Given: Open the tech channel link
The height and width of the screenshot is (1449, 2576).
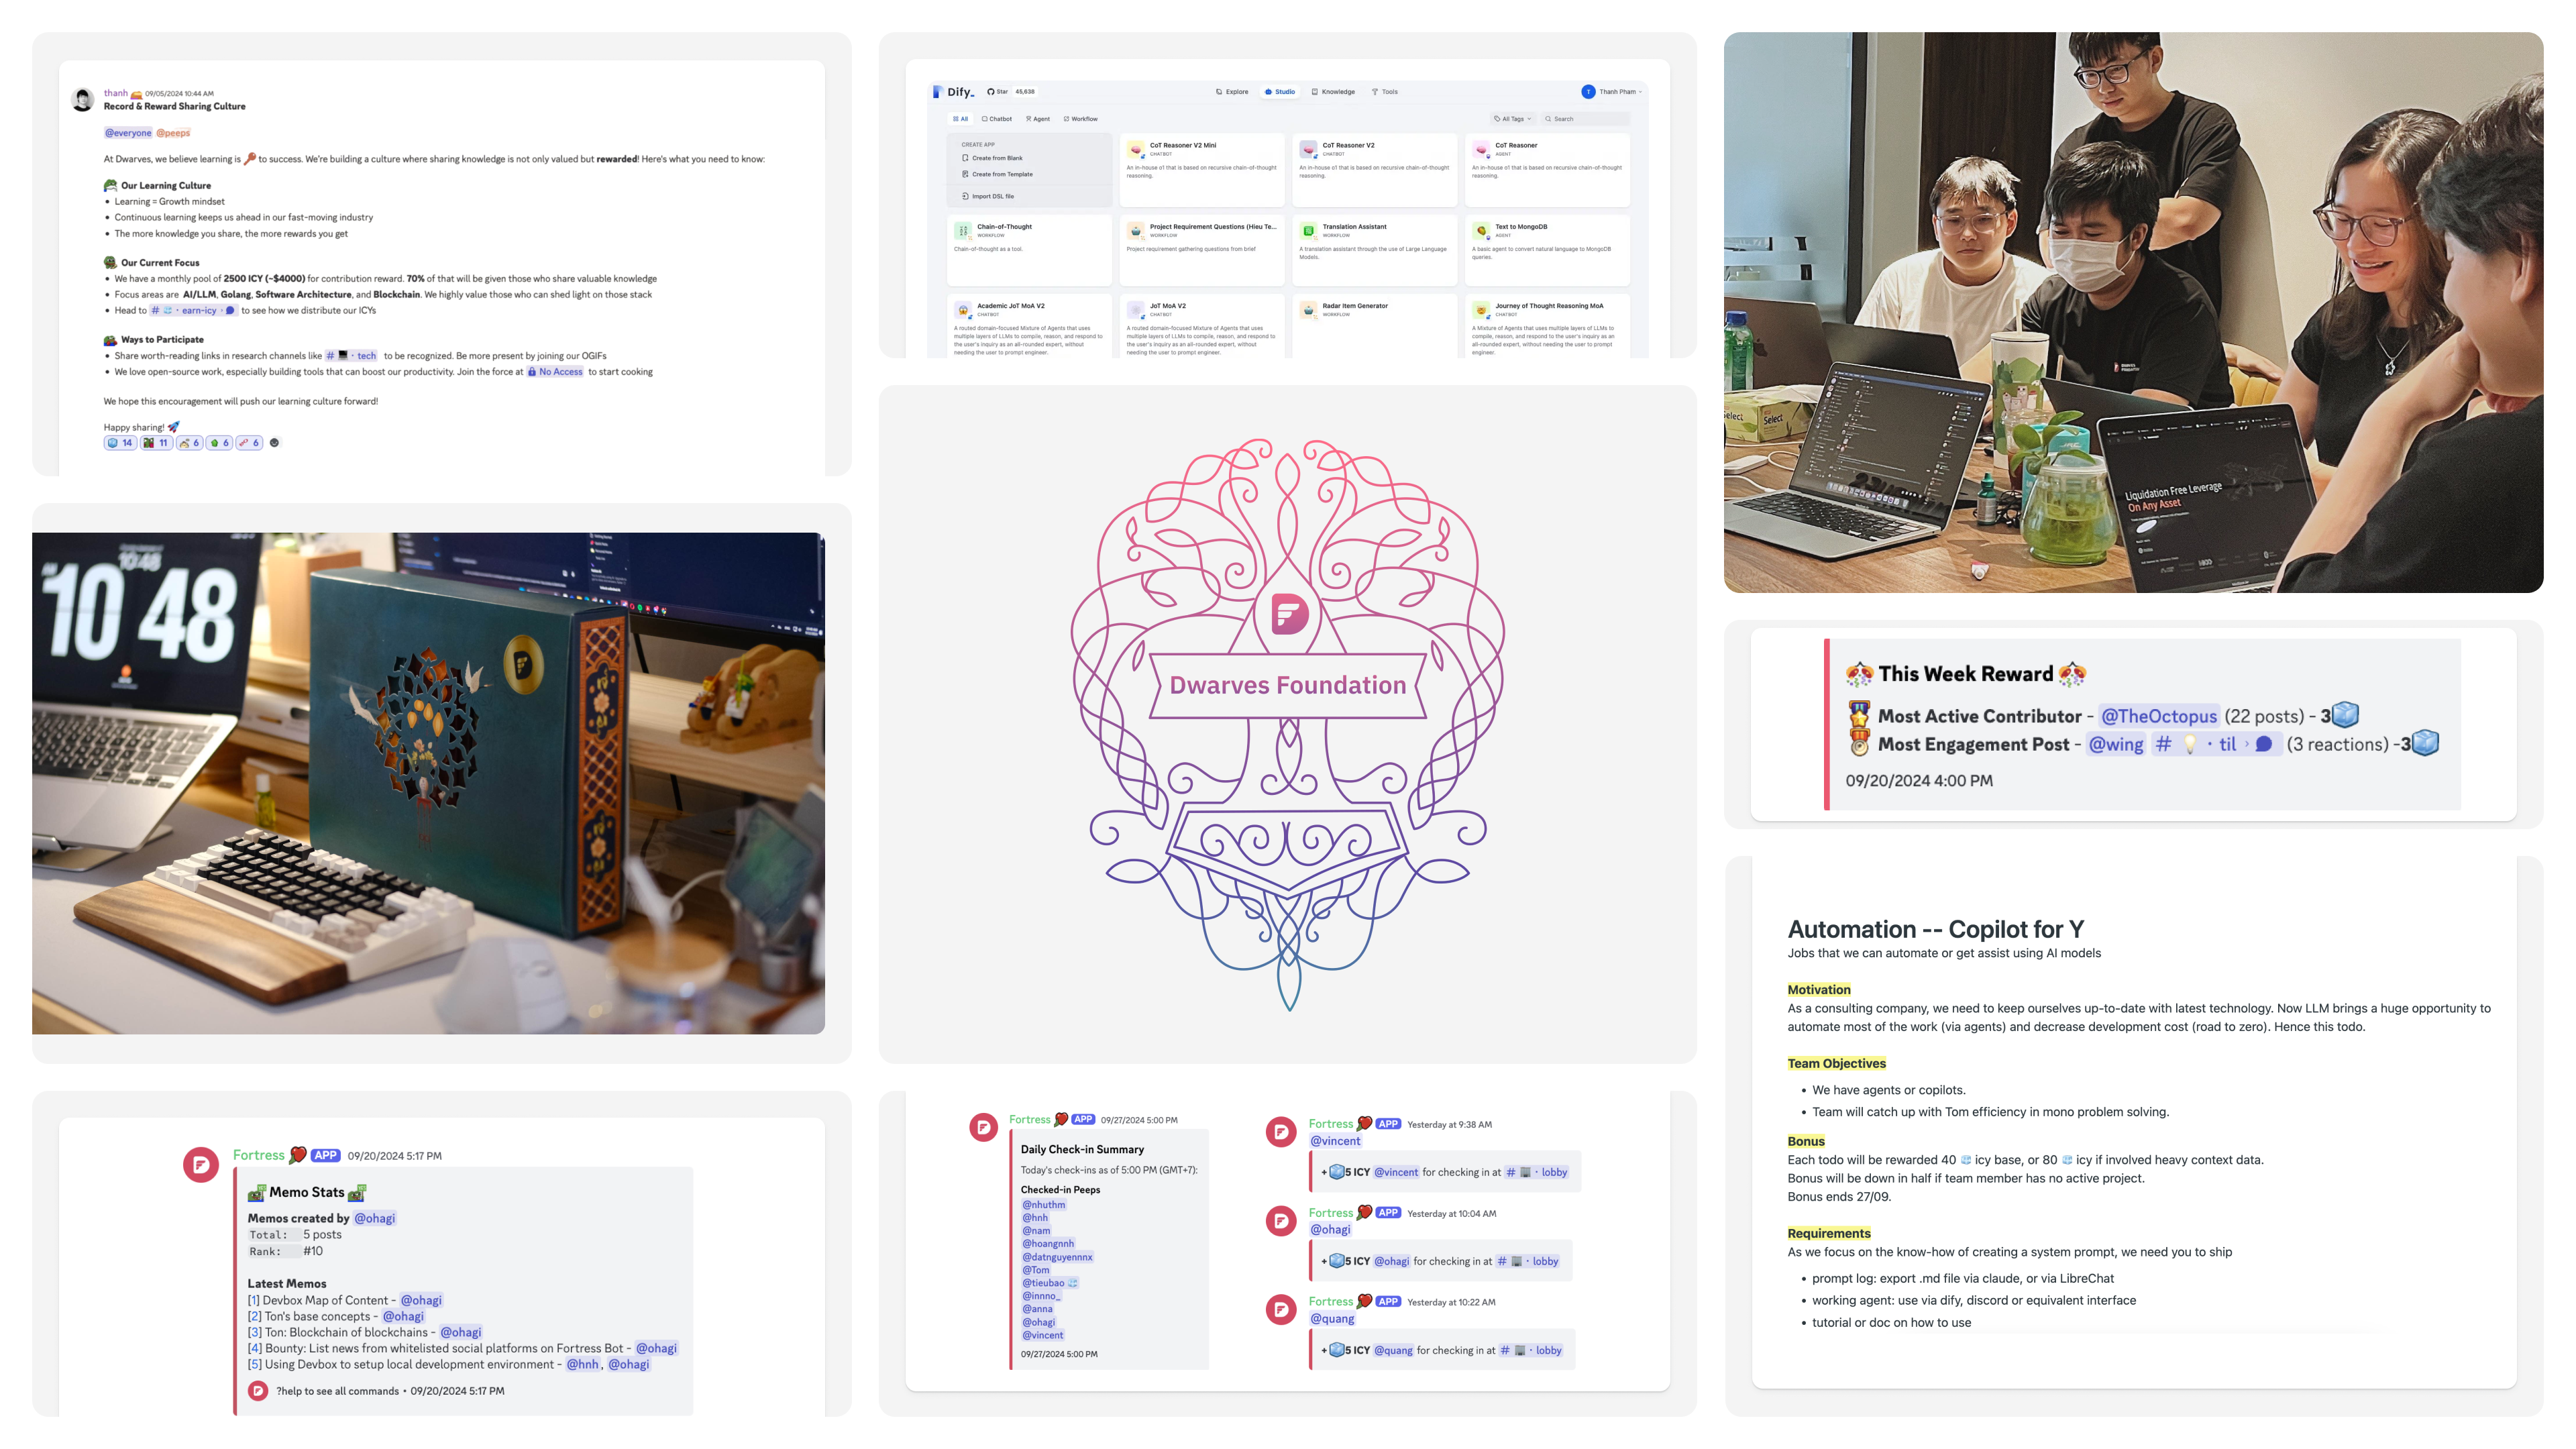Looking at the screenshot, I should pyautogui.click(x=352, y=355).
